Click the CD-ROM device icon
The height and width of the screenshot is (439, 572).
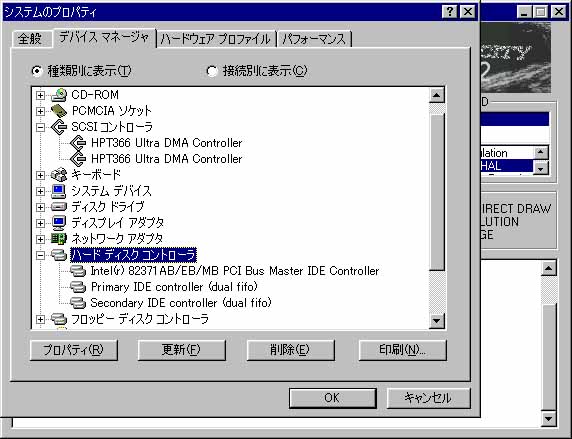[x=59, y=95]
